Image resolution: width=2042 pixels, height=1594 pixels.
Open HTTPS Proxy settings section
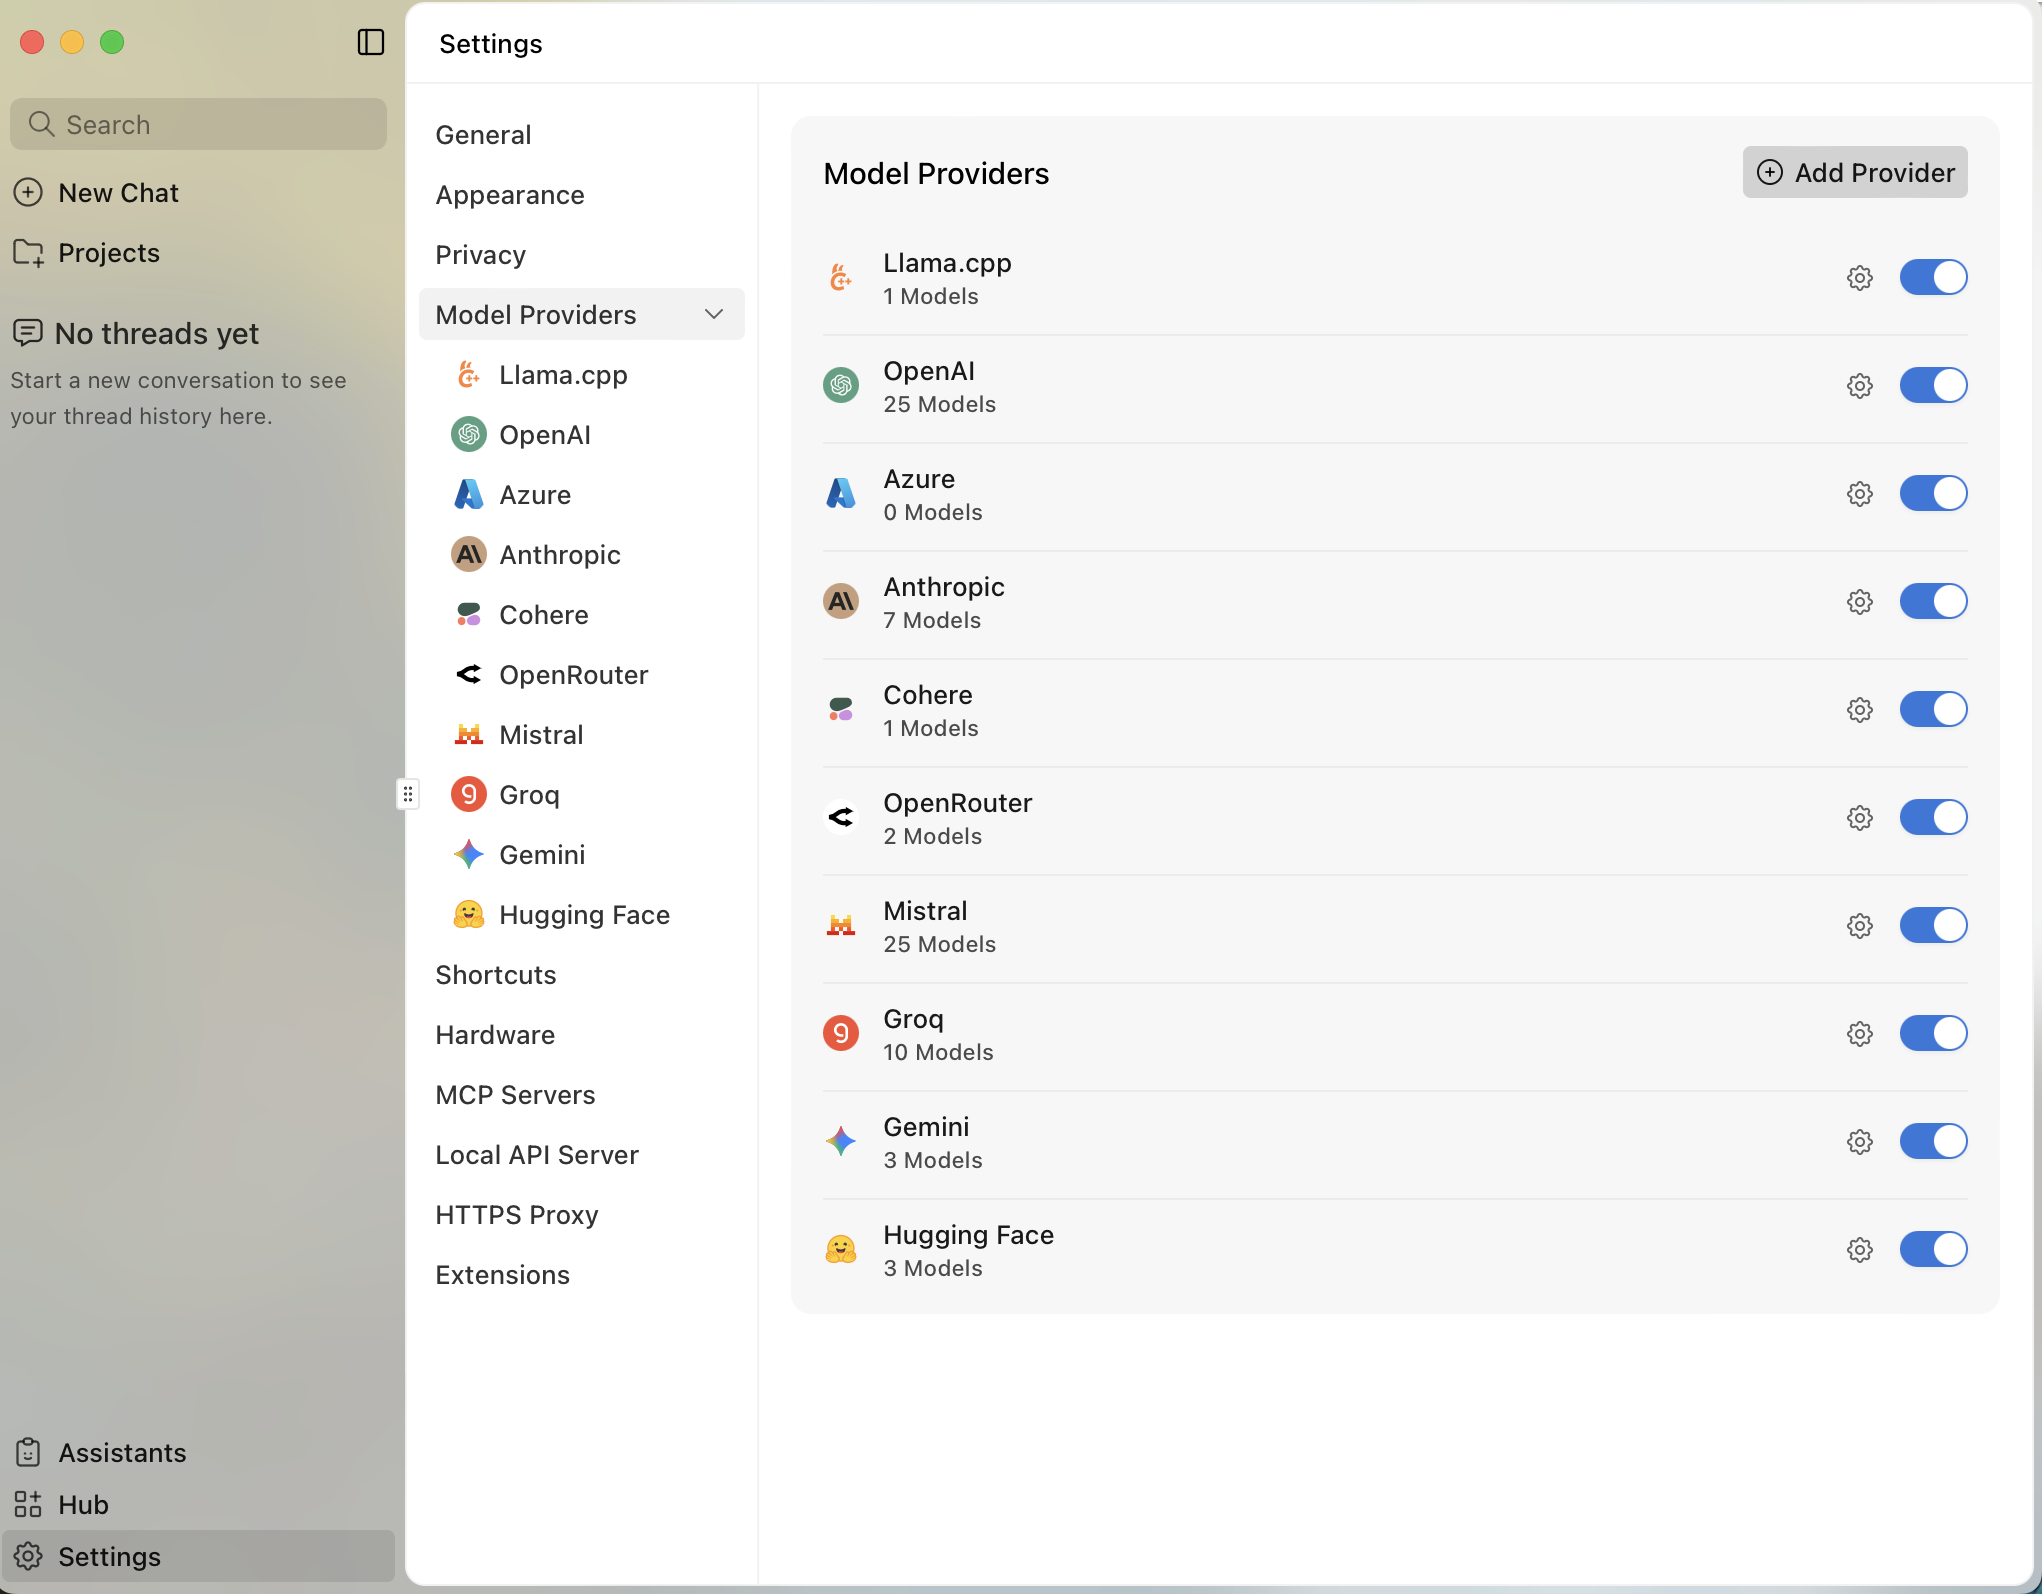tap(582, 1215)
